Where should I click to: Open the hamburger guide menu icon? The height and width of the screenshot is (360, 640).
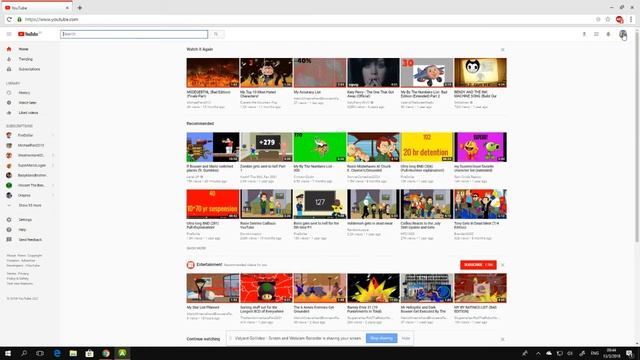(9, 34)
